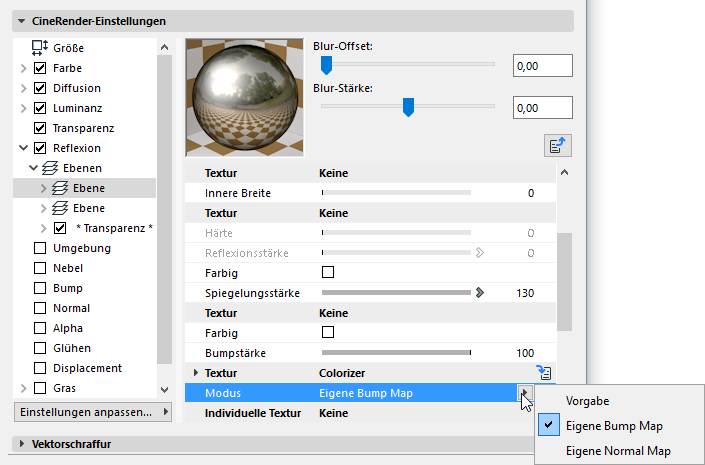Select the Displacement channel label
The image size is (705, 465).
pyautogui.click(x=88, y=368)
